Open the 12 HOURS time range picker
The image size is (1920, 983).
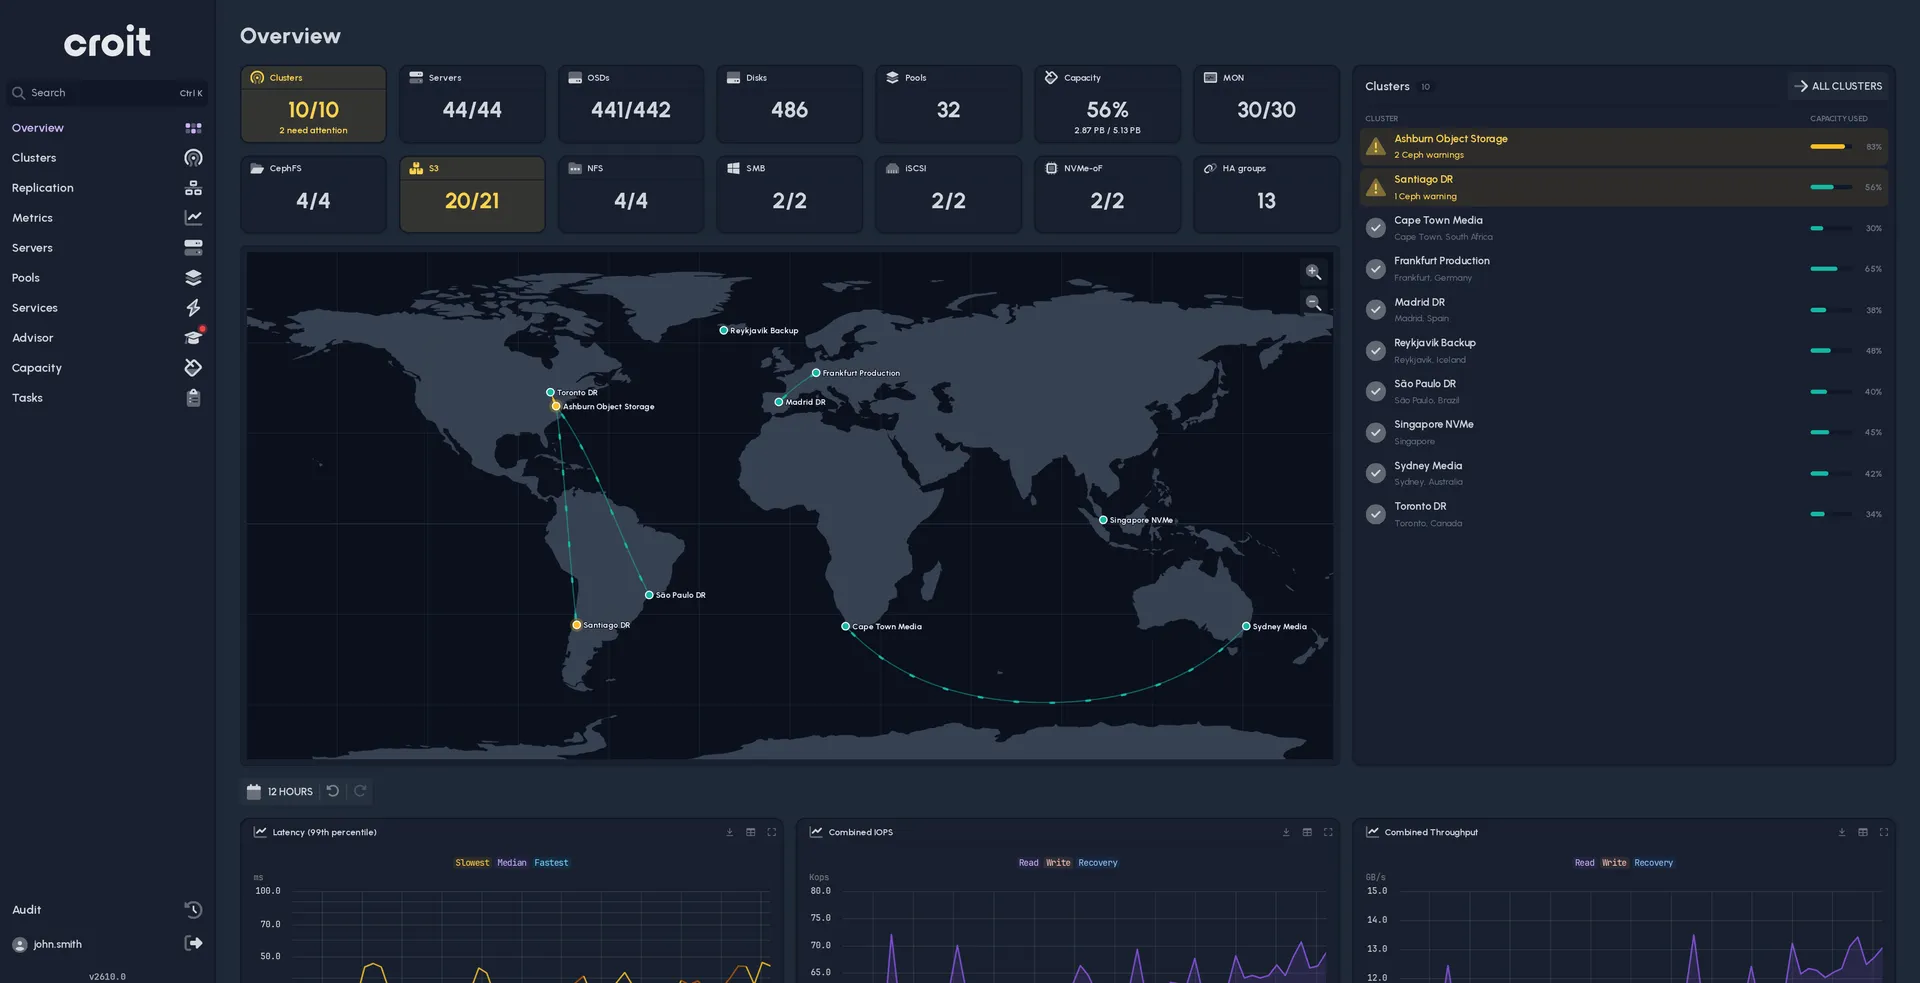(280, 791)
